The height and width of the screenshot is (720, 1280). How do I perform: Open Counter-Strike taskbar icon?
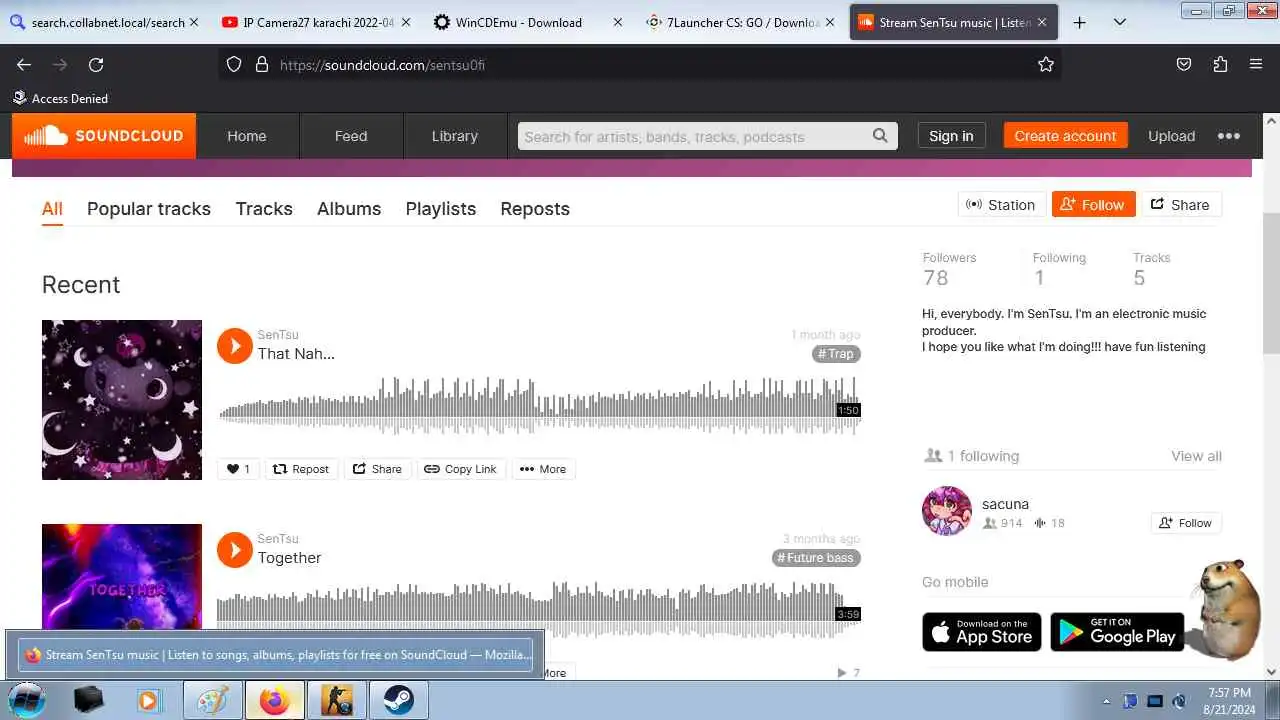337,700
